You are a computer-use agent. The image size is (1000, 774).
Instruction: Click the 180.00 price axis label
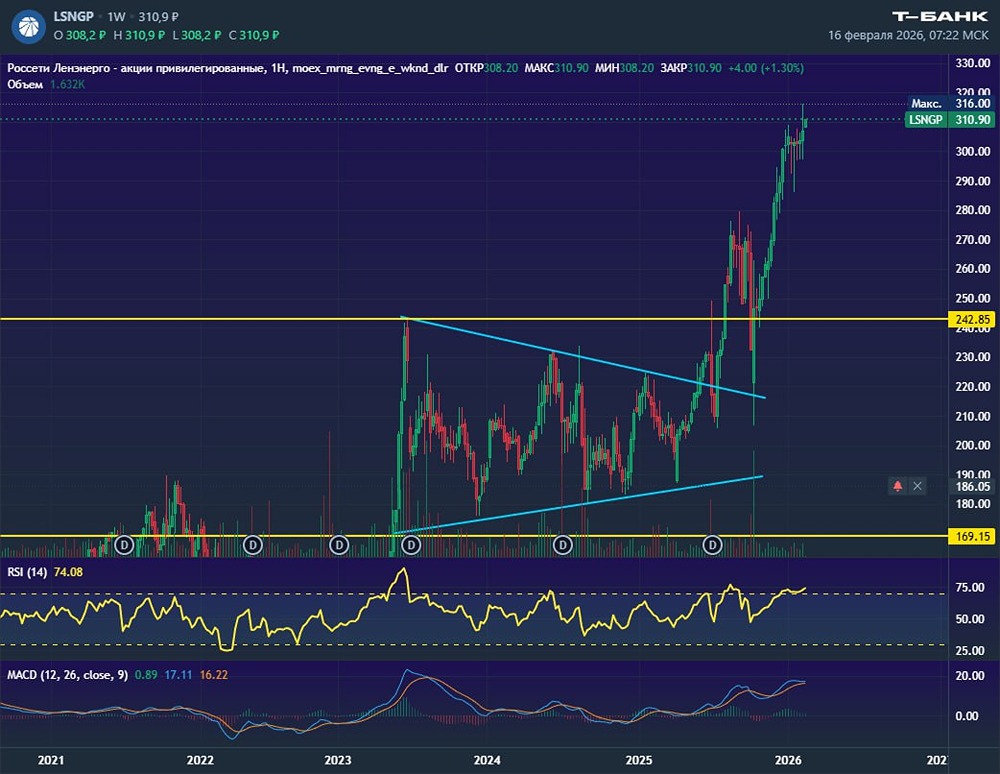(x=973, y=504)
